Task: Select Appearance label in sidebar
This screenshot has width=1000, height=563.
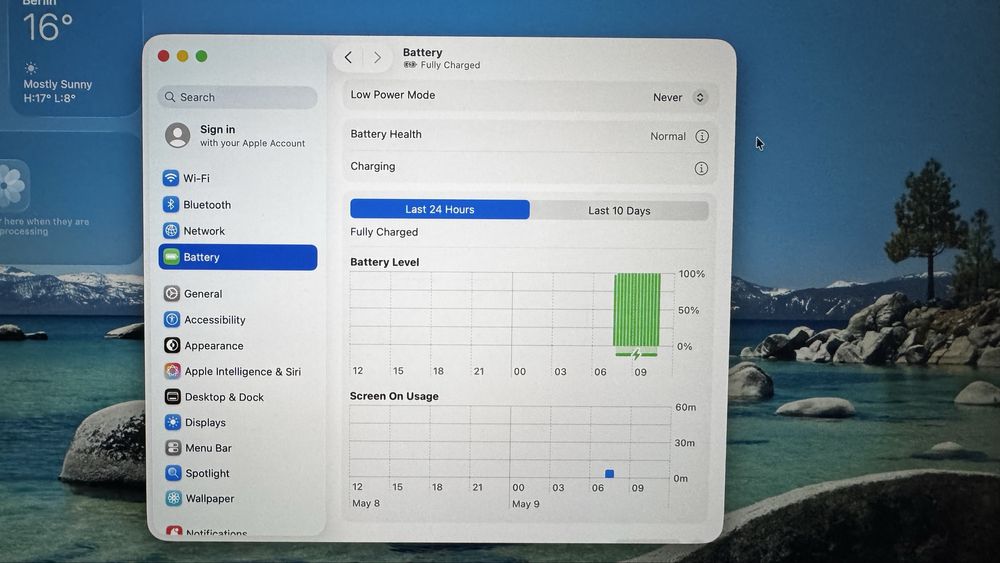Action: pos(214,346)
